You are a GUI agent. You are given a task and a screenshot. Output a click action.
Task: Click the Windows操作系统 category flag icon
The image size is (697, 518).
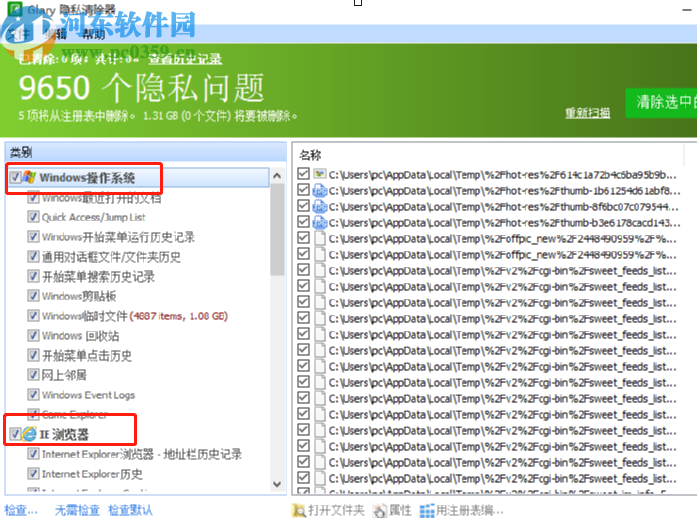tap(29, 177)
